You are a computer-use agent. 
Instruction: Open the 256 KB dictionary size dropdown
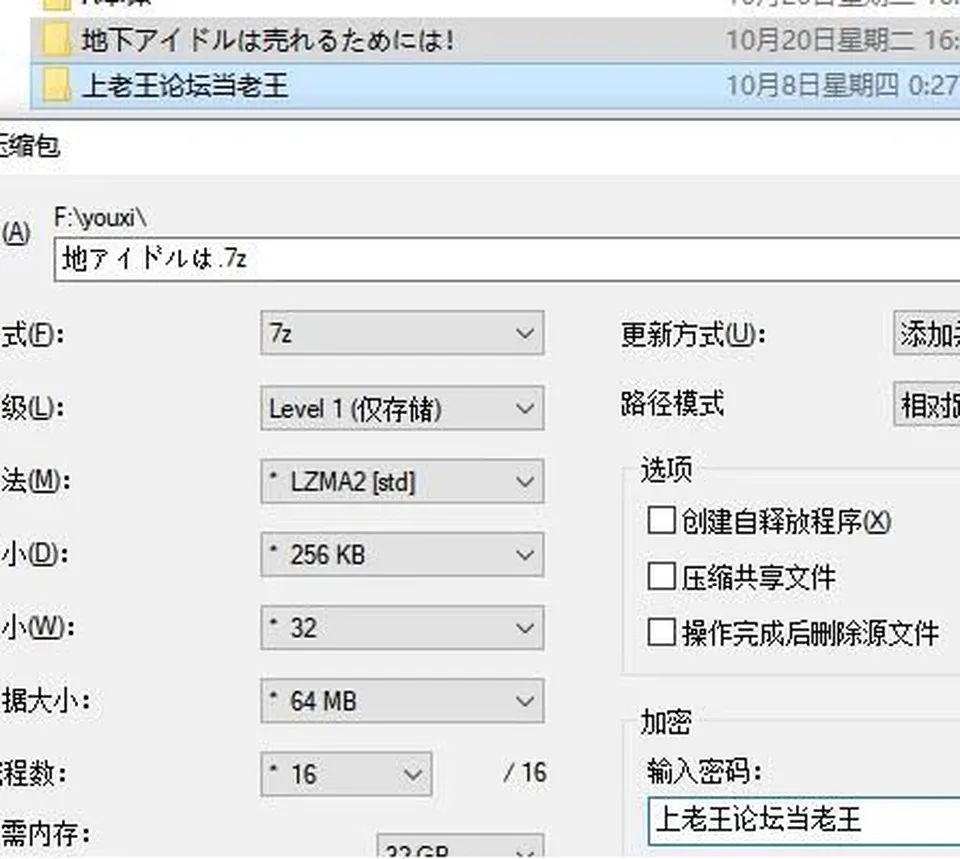click(x=402, y=555)
